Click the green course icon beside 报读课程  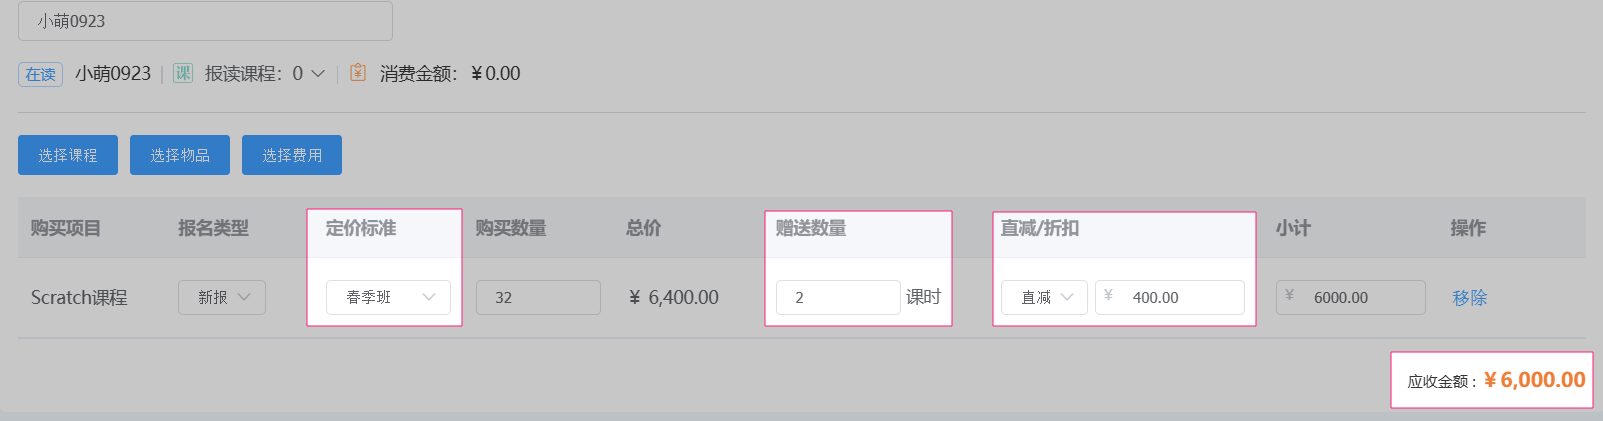point(183,73)
